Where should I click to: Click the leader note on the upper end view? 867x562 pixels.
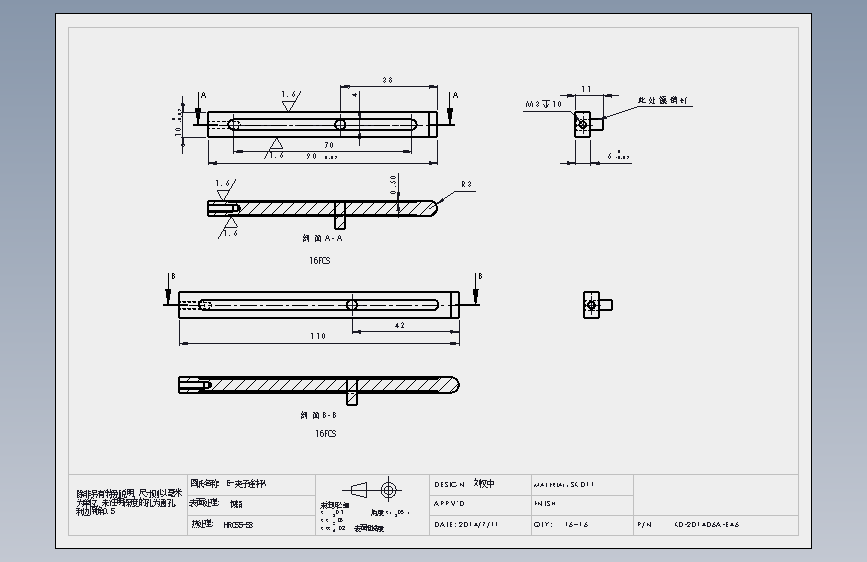(x=662, y=101)
